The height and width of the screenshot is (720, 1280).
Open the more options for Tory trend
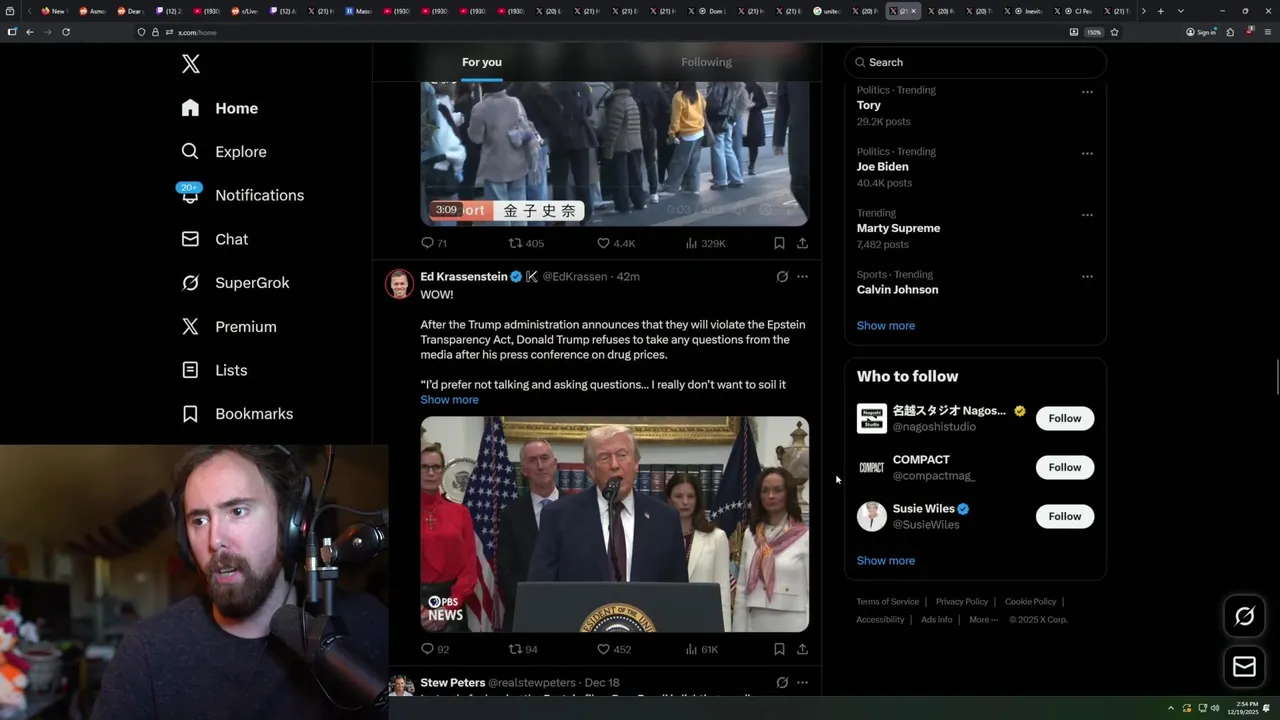coord(1087,92)
